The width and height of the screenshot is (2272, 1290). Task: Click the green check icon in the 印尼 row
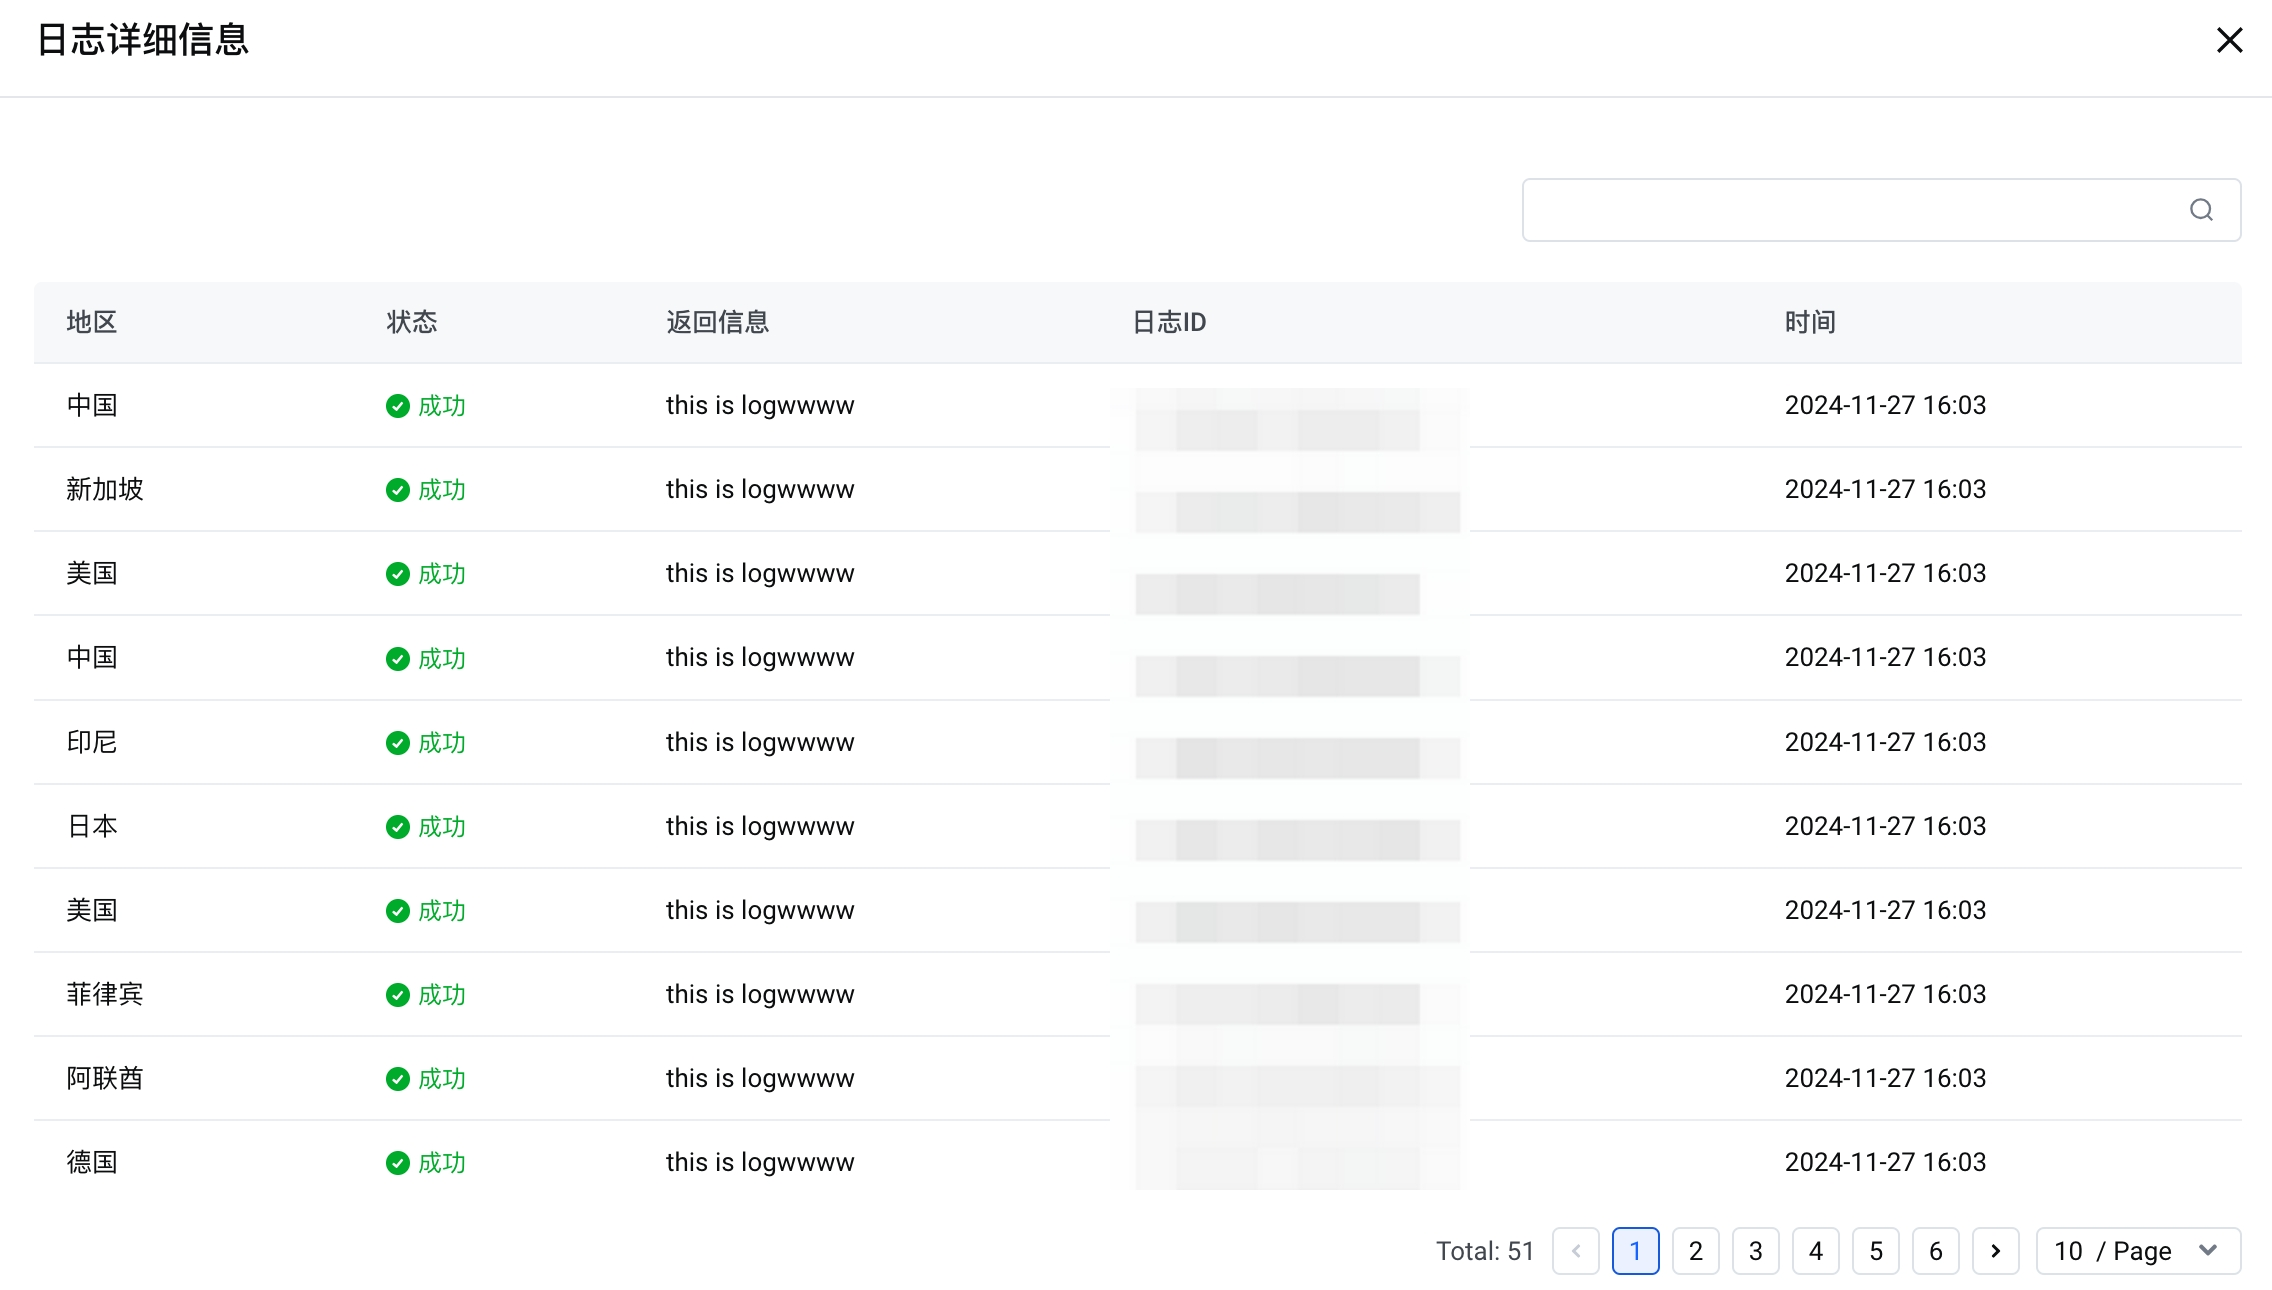(397, 743)
